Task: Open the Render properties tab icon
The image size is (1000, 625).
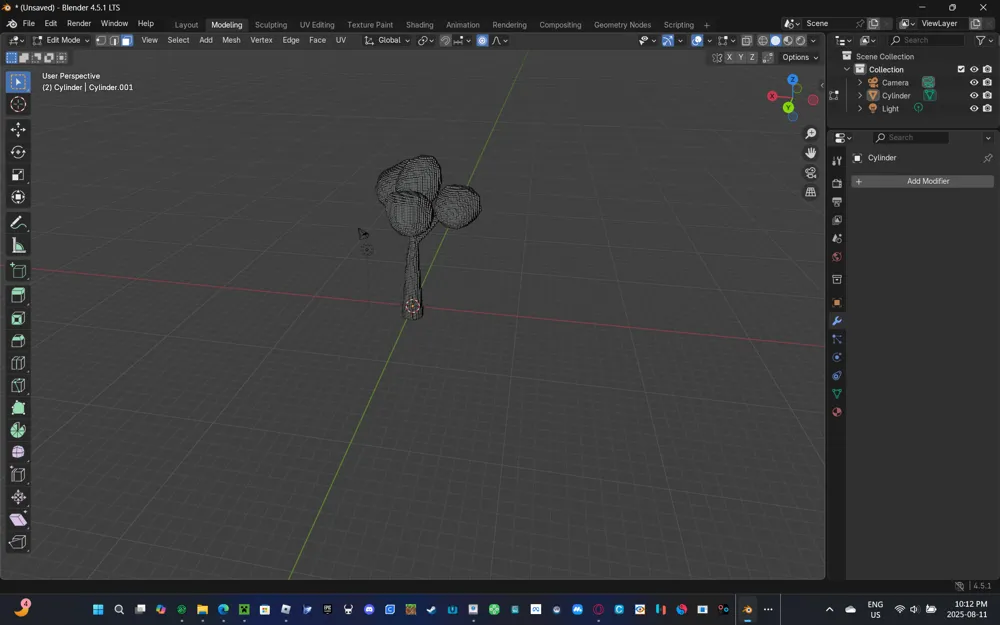Action: (x=837, y=184)
